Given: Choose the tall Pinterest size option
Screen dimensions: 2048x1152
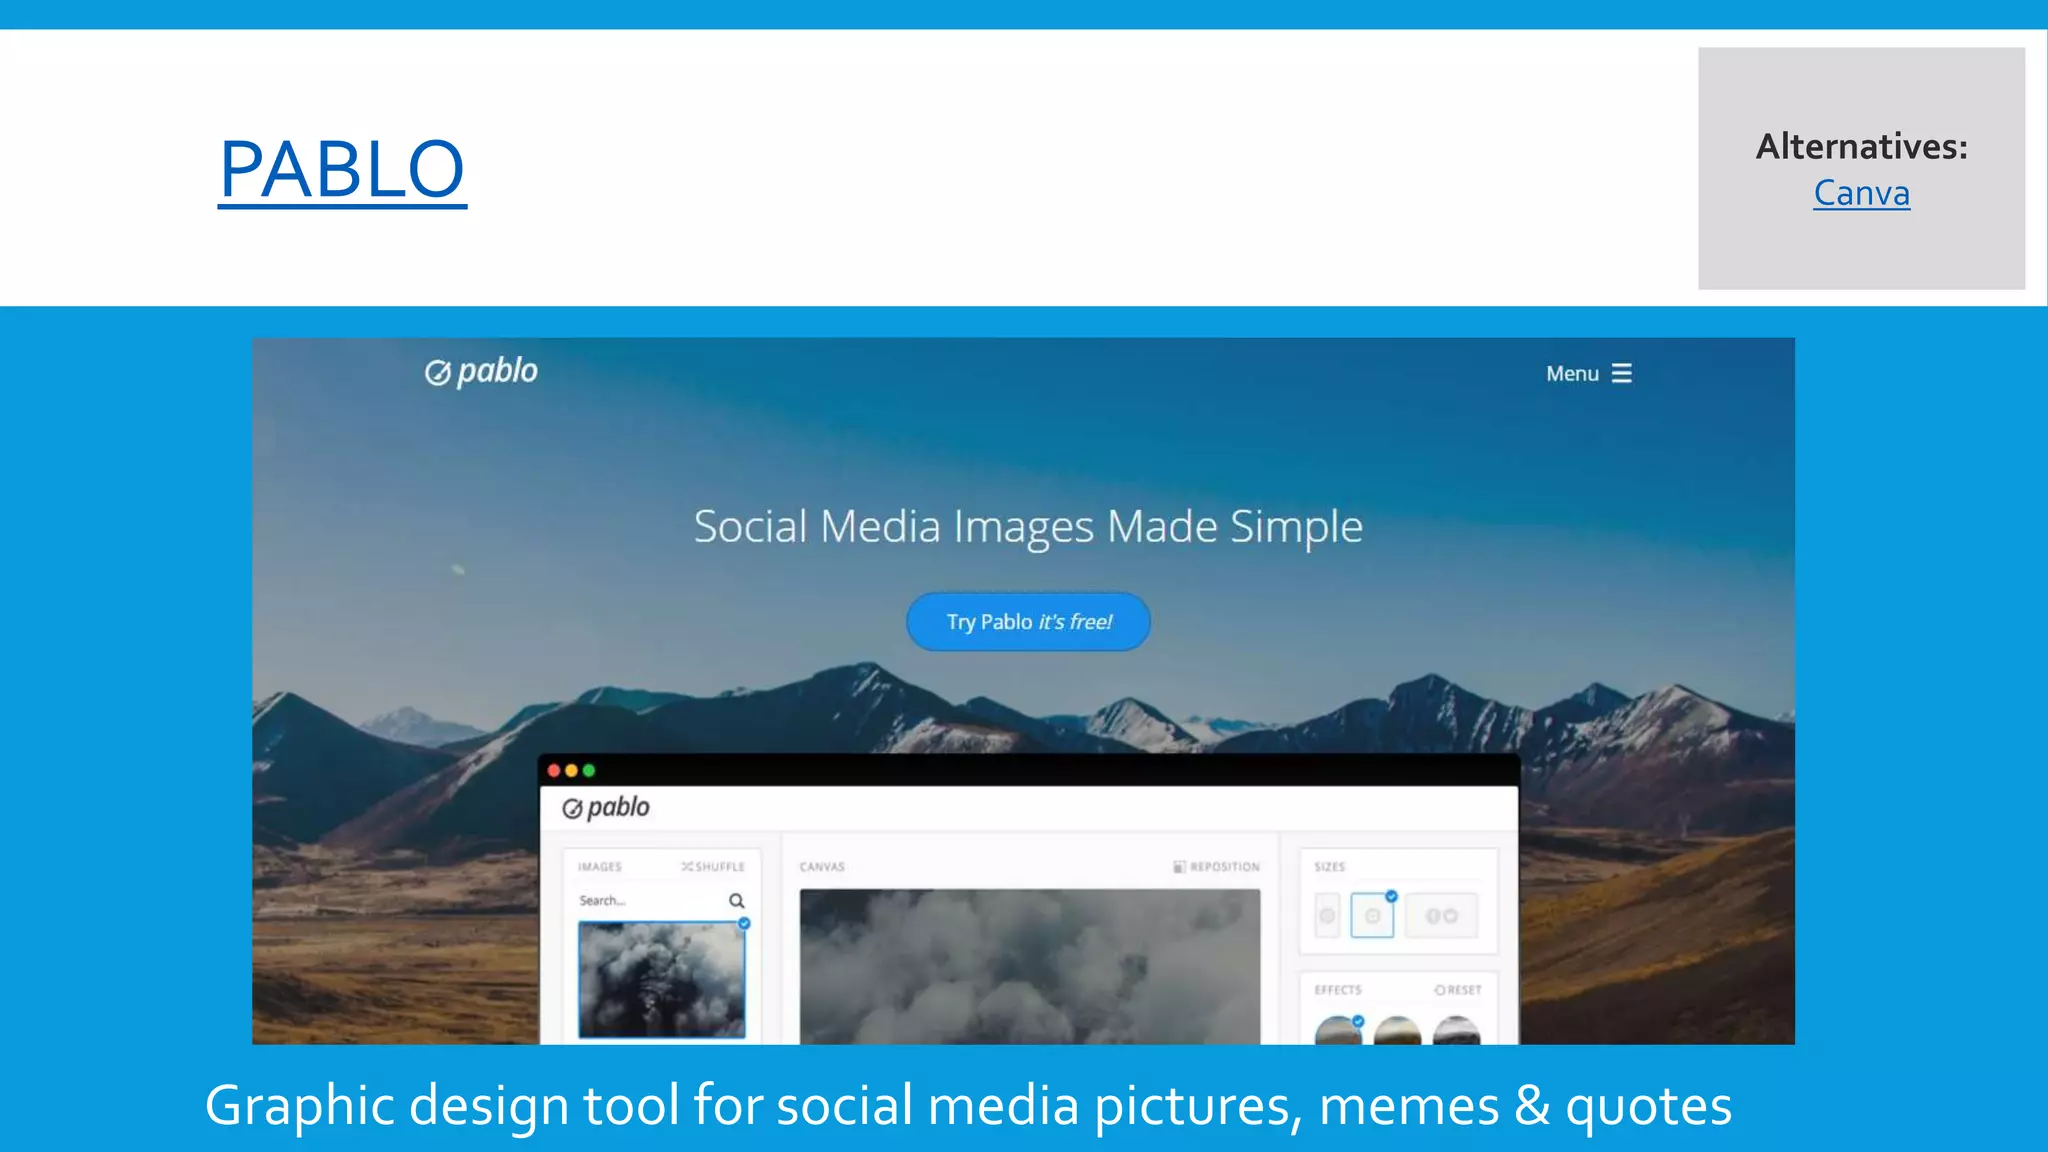Looking at the screenshot, I should [1327, 915].
